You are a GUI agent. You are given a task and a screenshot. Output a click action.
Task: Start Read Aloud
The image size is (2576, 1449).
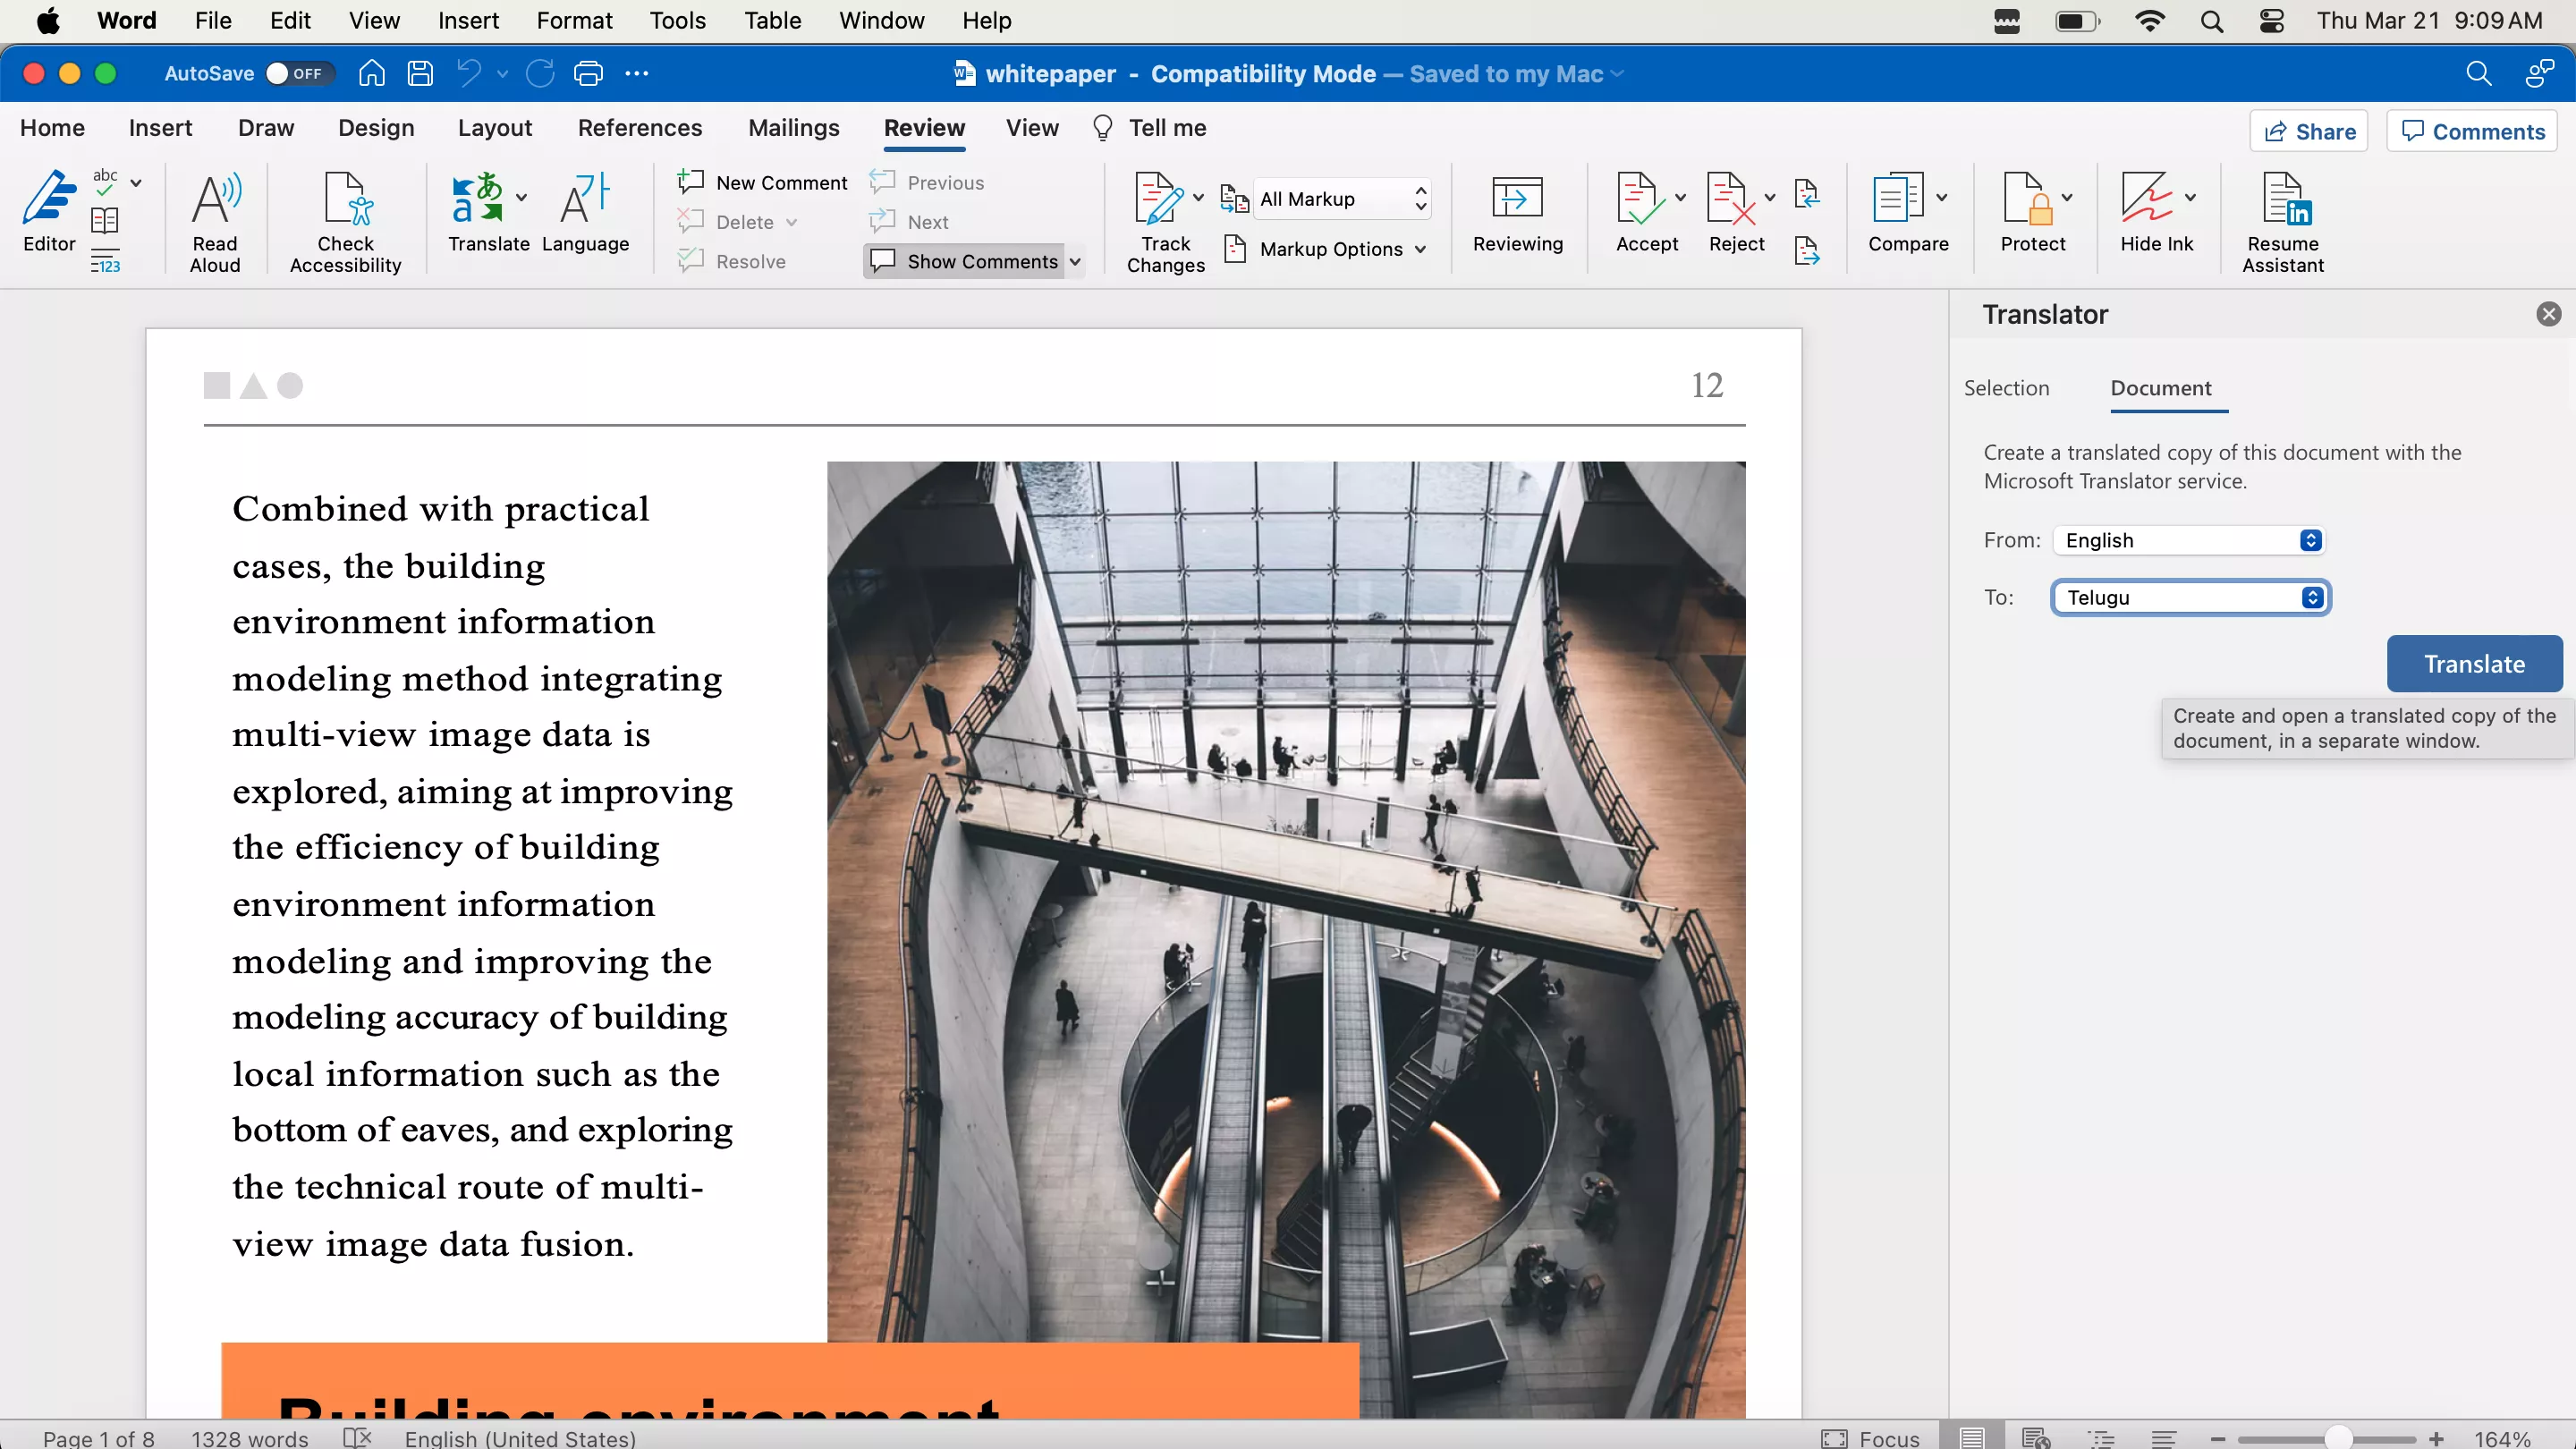213,220
